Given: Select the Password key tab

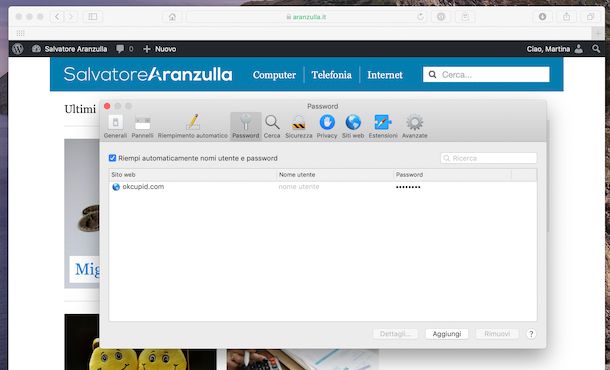Looking at the screenshot, I should tap(245, 126).
